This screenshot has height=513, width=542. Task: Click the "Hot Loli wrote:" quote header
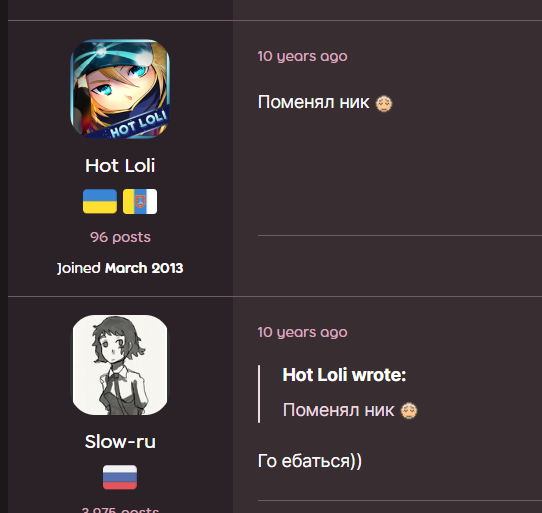344,375
